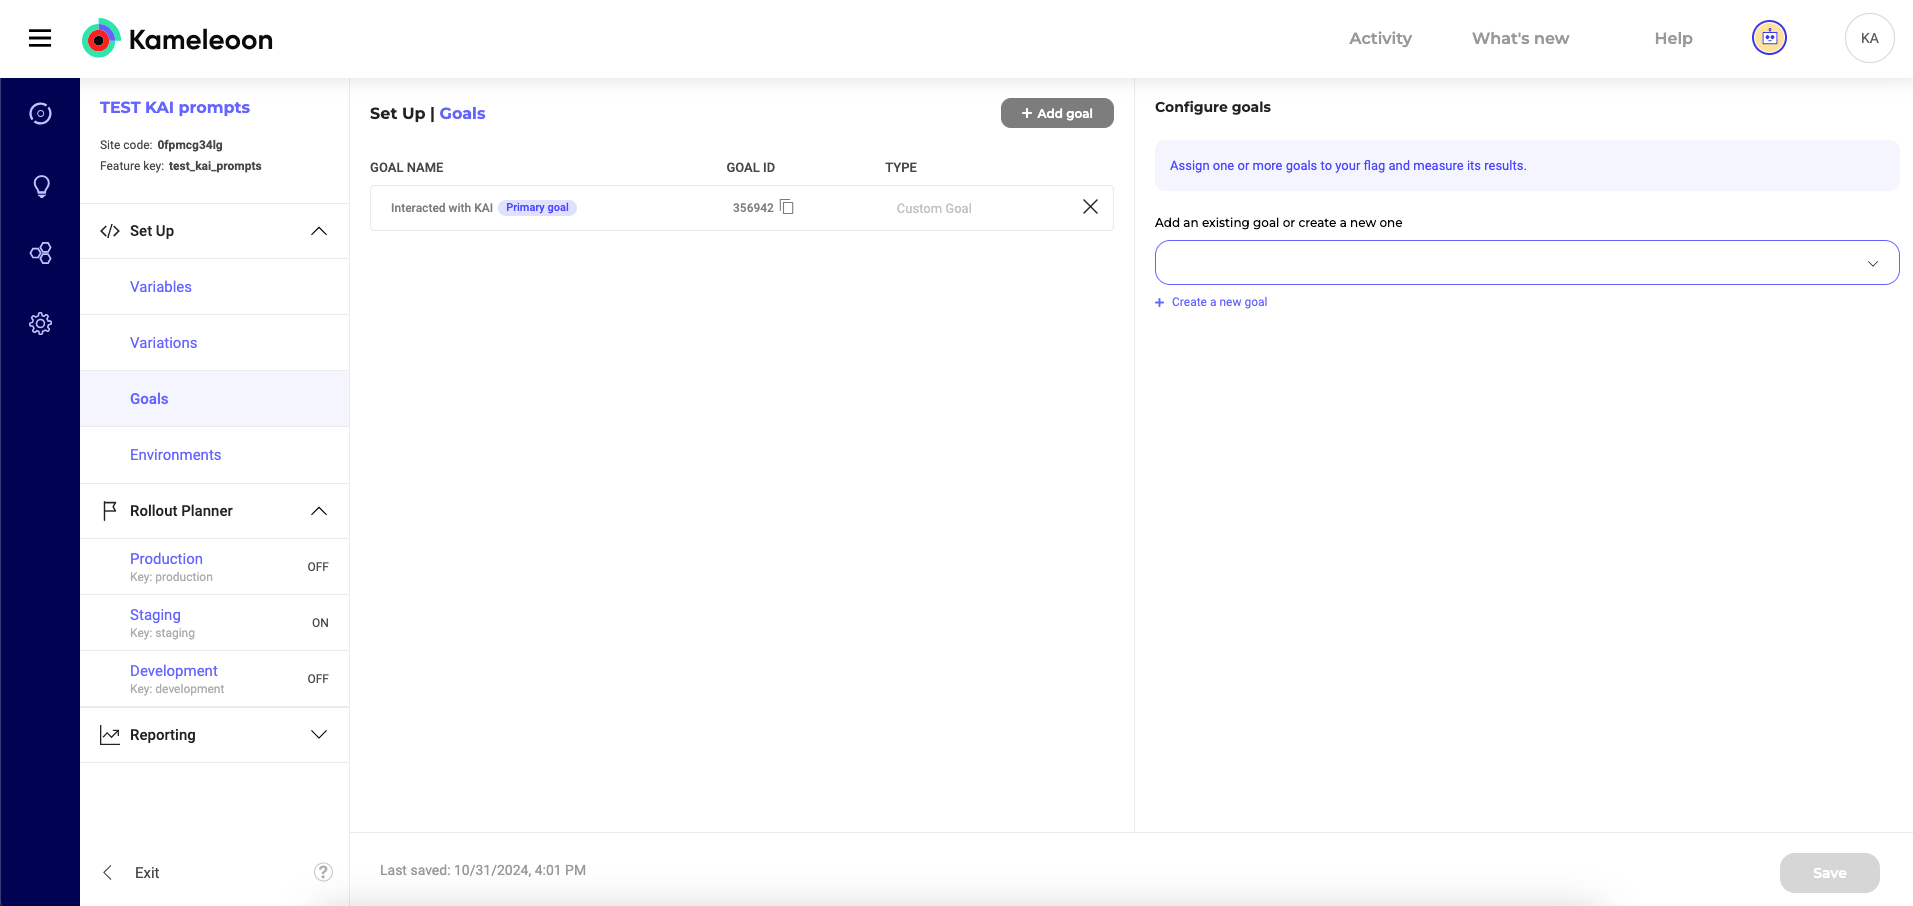This screenshot has width=1913, height=906.
Task: Toggle the Staging environment ON status
Action: (x=320, y=623)
